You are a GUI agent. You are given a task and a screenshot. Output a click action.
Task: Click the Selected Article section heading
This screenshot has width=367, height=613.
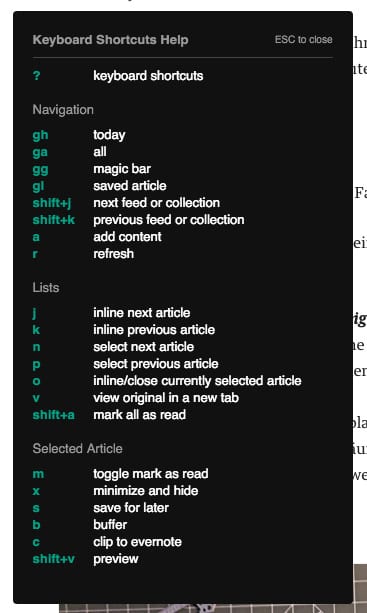tap(77, 448)
